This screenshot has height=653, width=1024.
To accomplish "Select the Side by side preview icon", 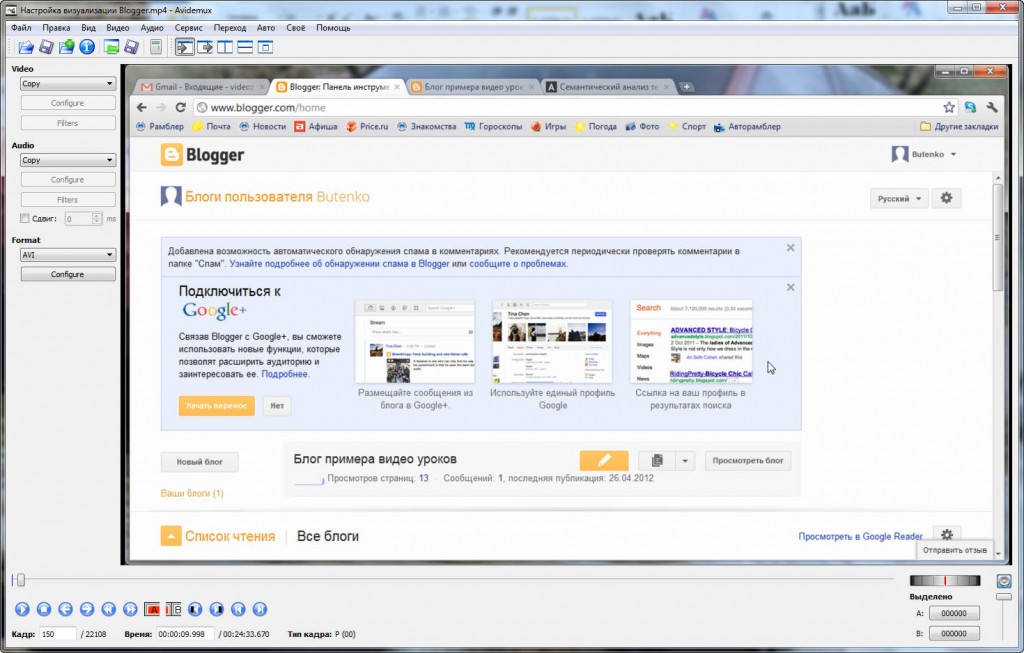I will pyautogui.click(x=225, y=47).
